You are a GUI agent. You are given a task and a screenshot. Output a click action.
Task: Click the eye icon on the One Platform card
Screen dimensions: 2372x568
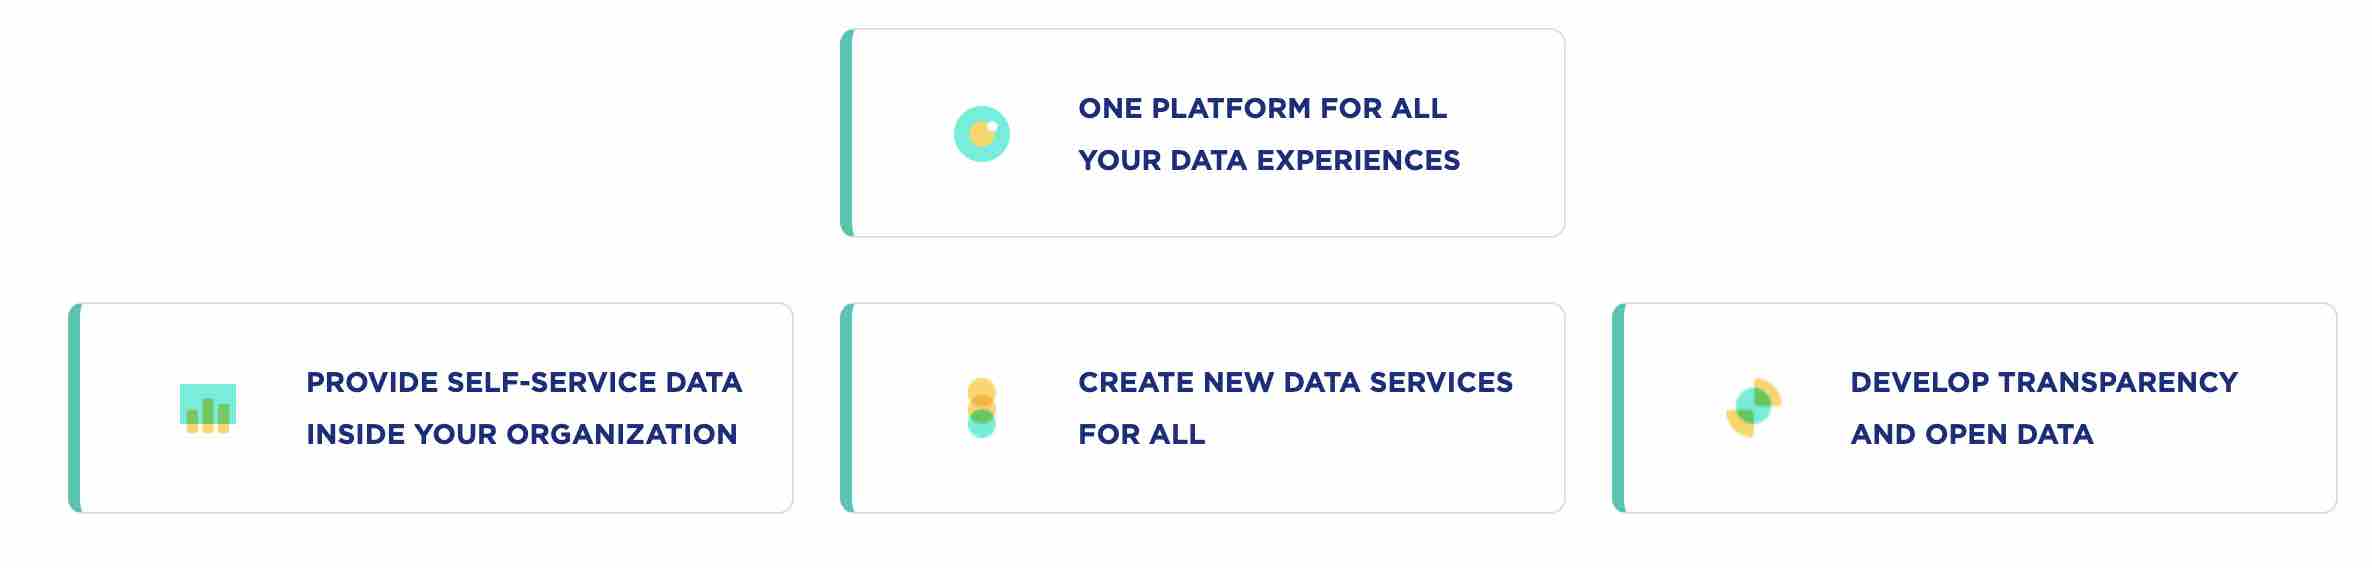click(x=982, y=134)
